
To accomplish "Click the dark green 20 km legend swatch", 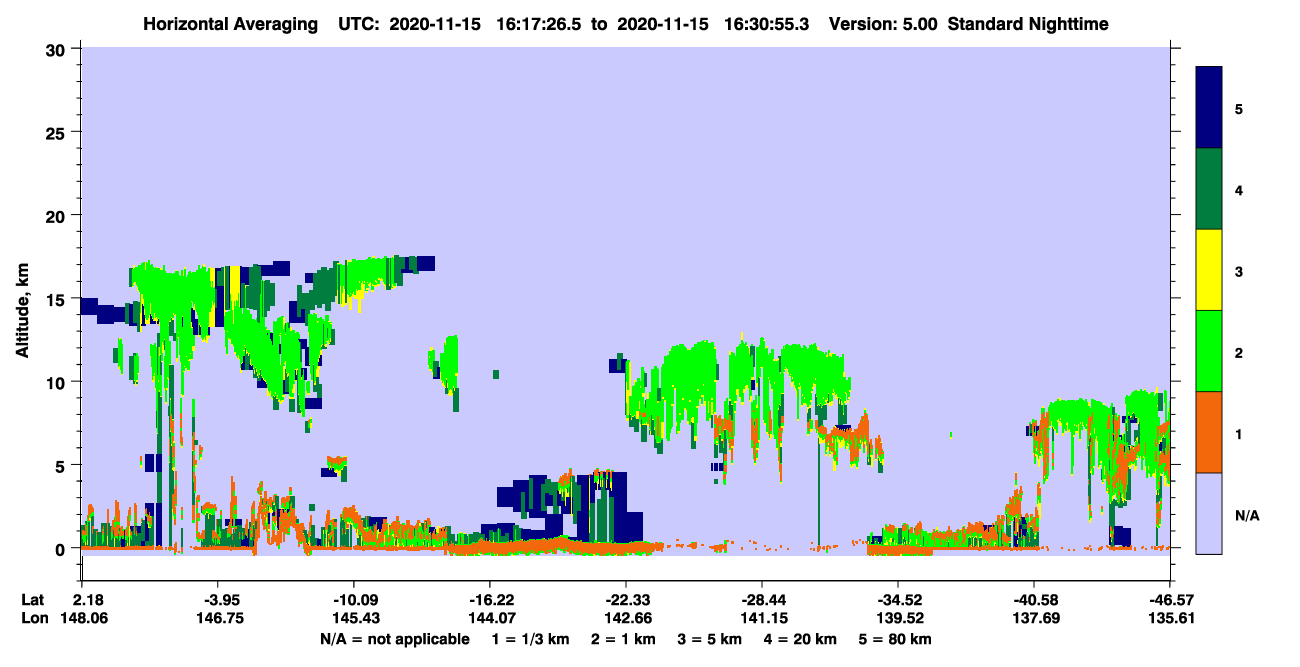I will (1209, 189).
